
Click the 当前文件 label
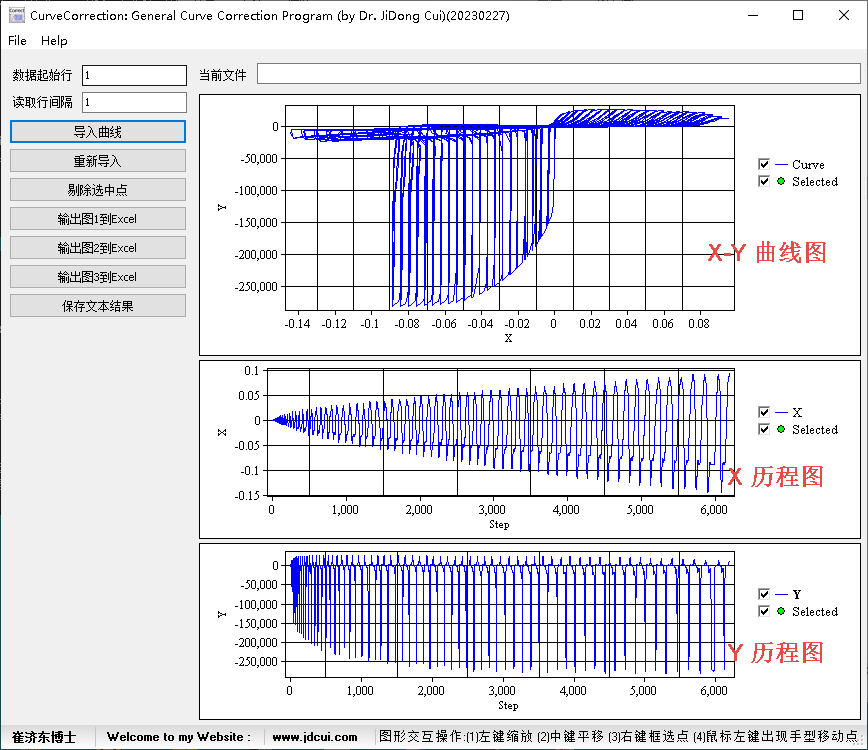click(223, 75)
